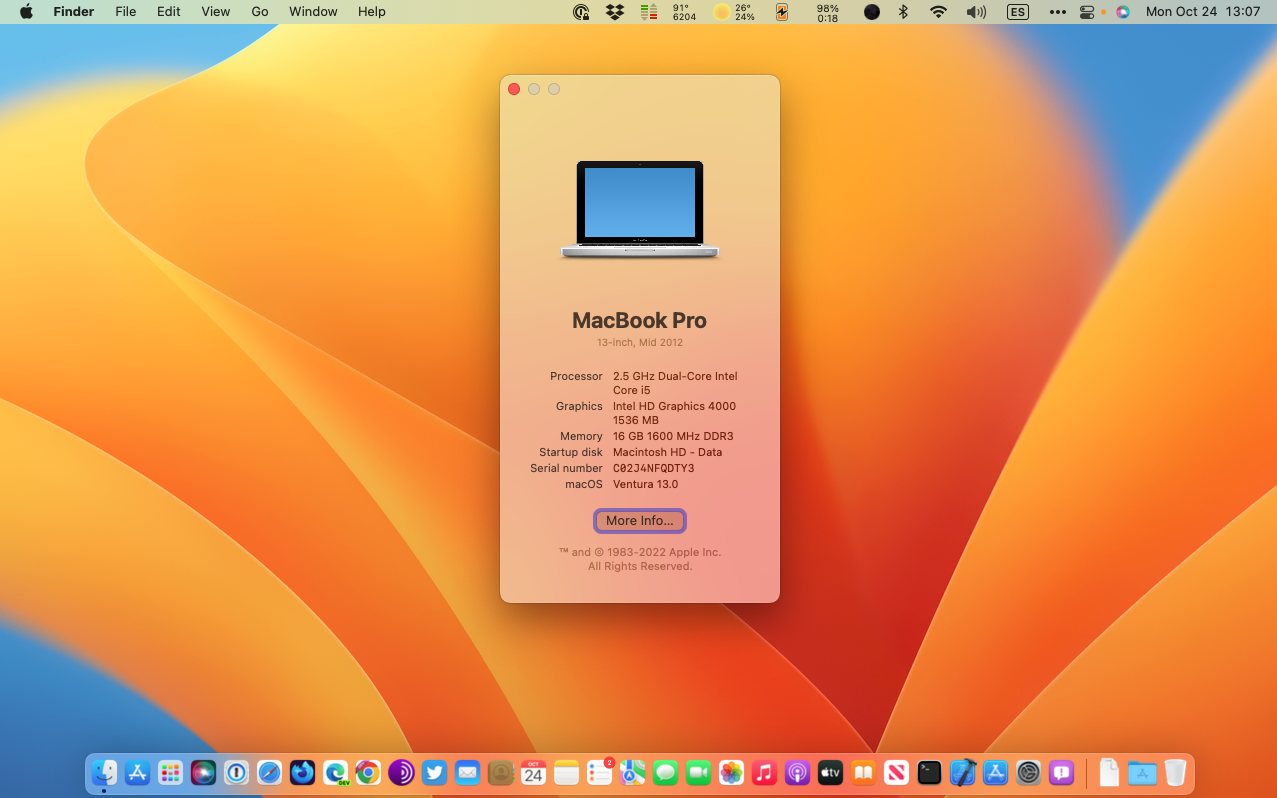Image resolution: width=1277 pixels, height=798 pixels.
Task: Open the View menu
Action: pyautogui.click(x=215, y=12)
